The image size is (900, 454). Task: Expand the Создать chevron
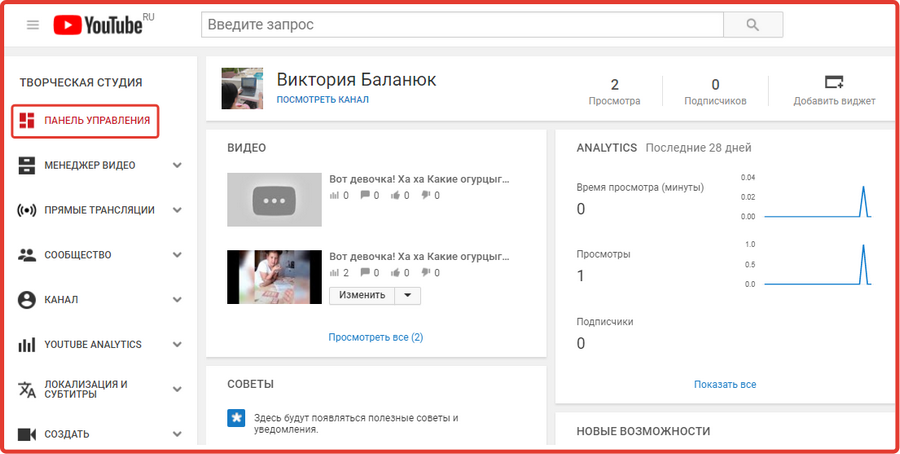177,434
